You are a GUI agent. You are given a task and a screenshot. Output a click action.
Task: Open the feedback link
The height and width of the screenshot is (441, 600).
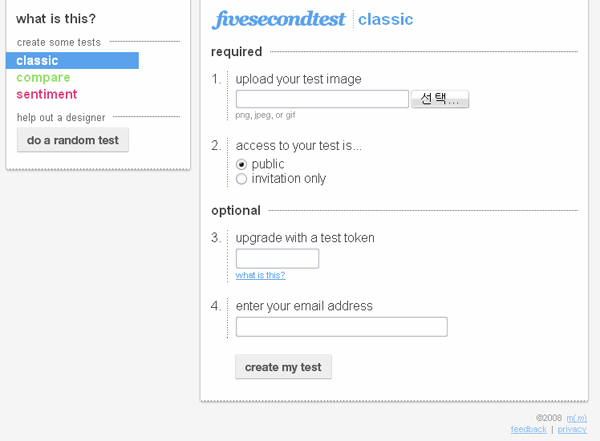528,430
